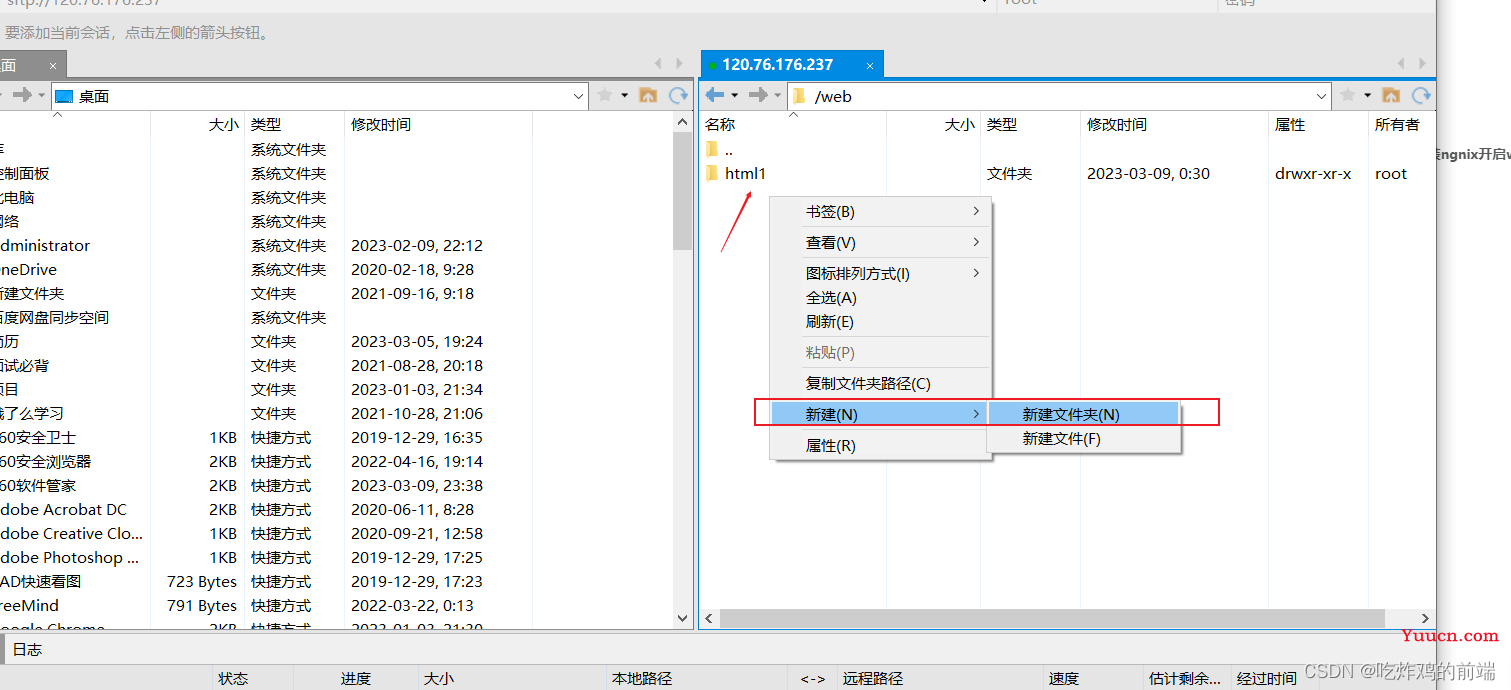Click the parent '..' folder icon
Screen dimensions: 1511x690
[x=712, y=149]
